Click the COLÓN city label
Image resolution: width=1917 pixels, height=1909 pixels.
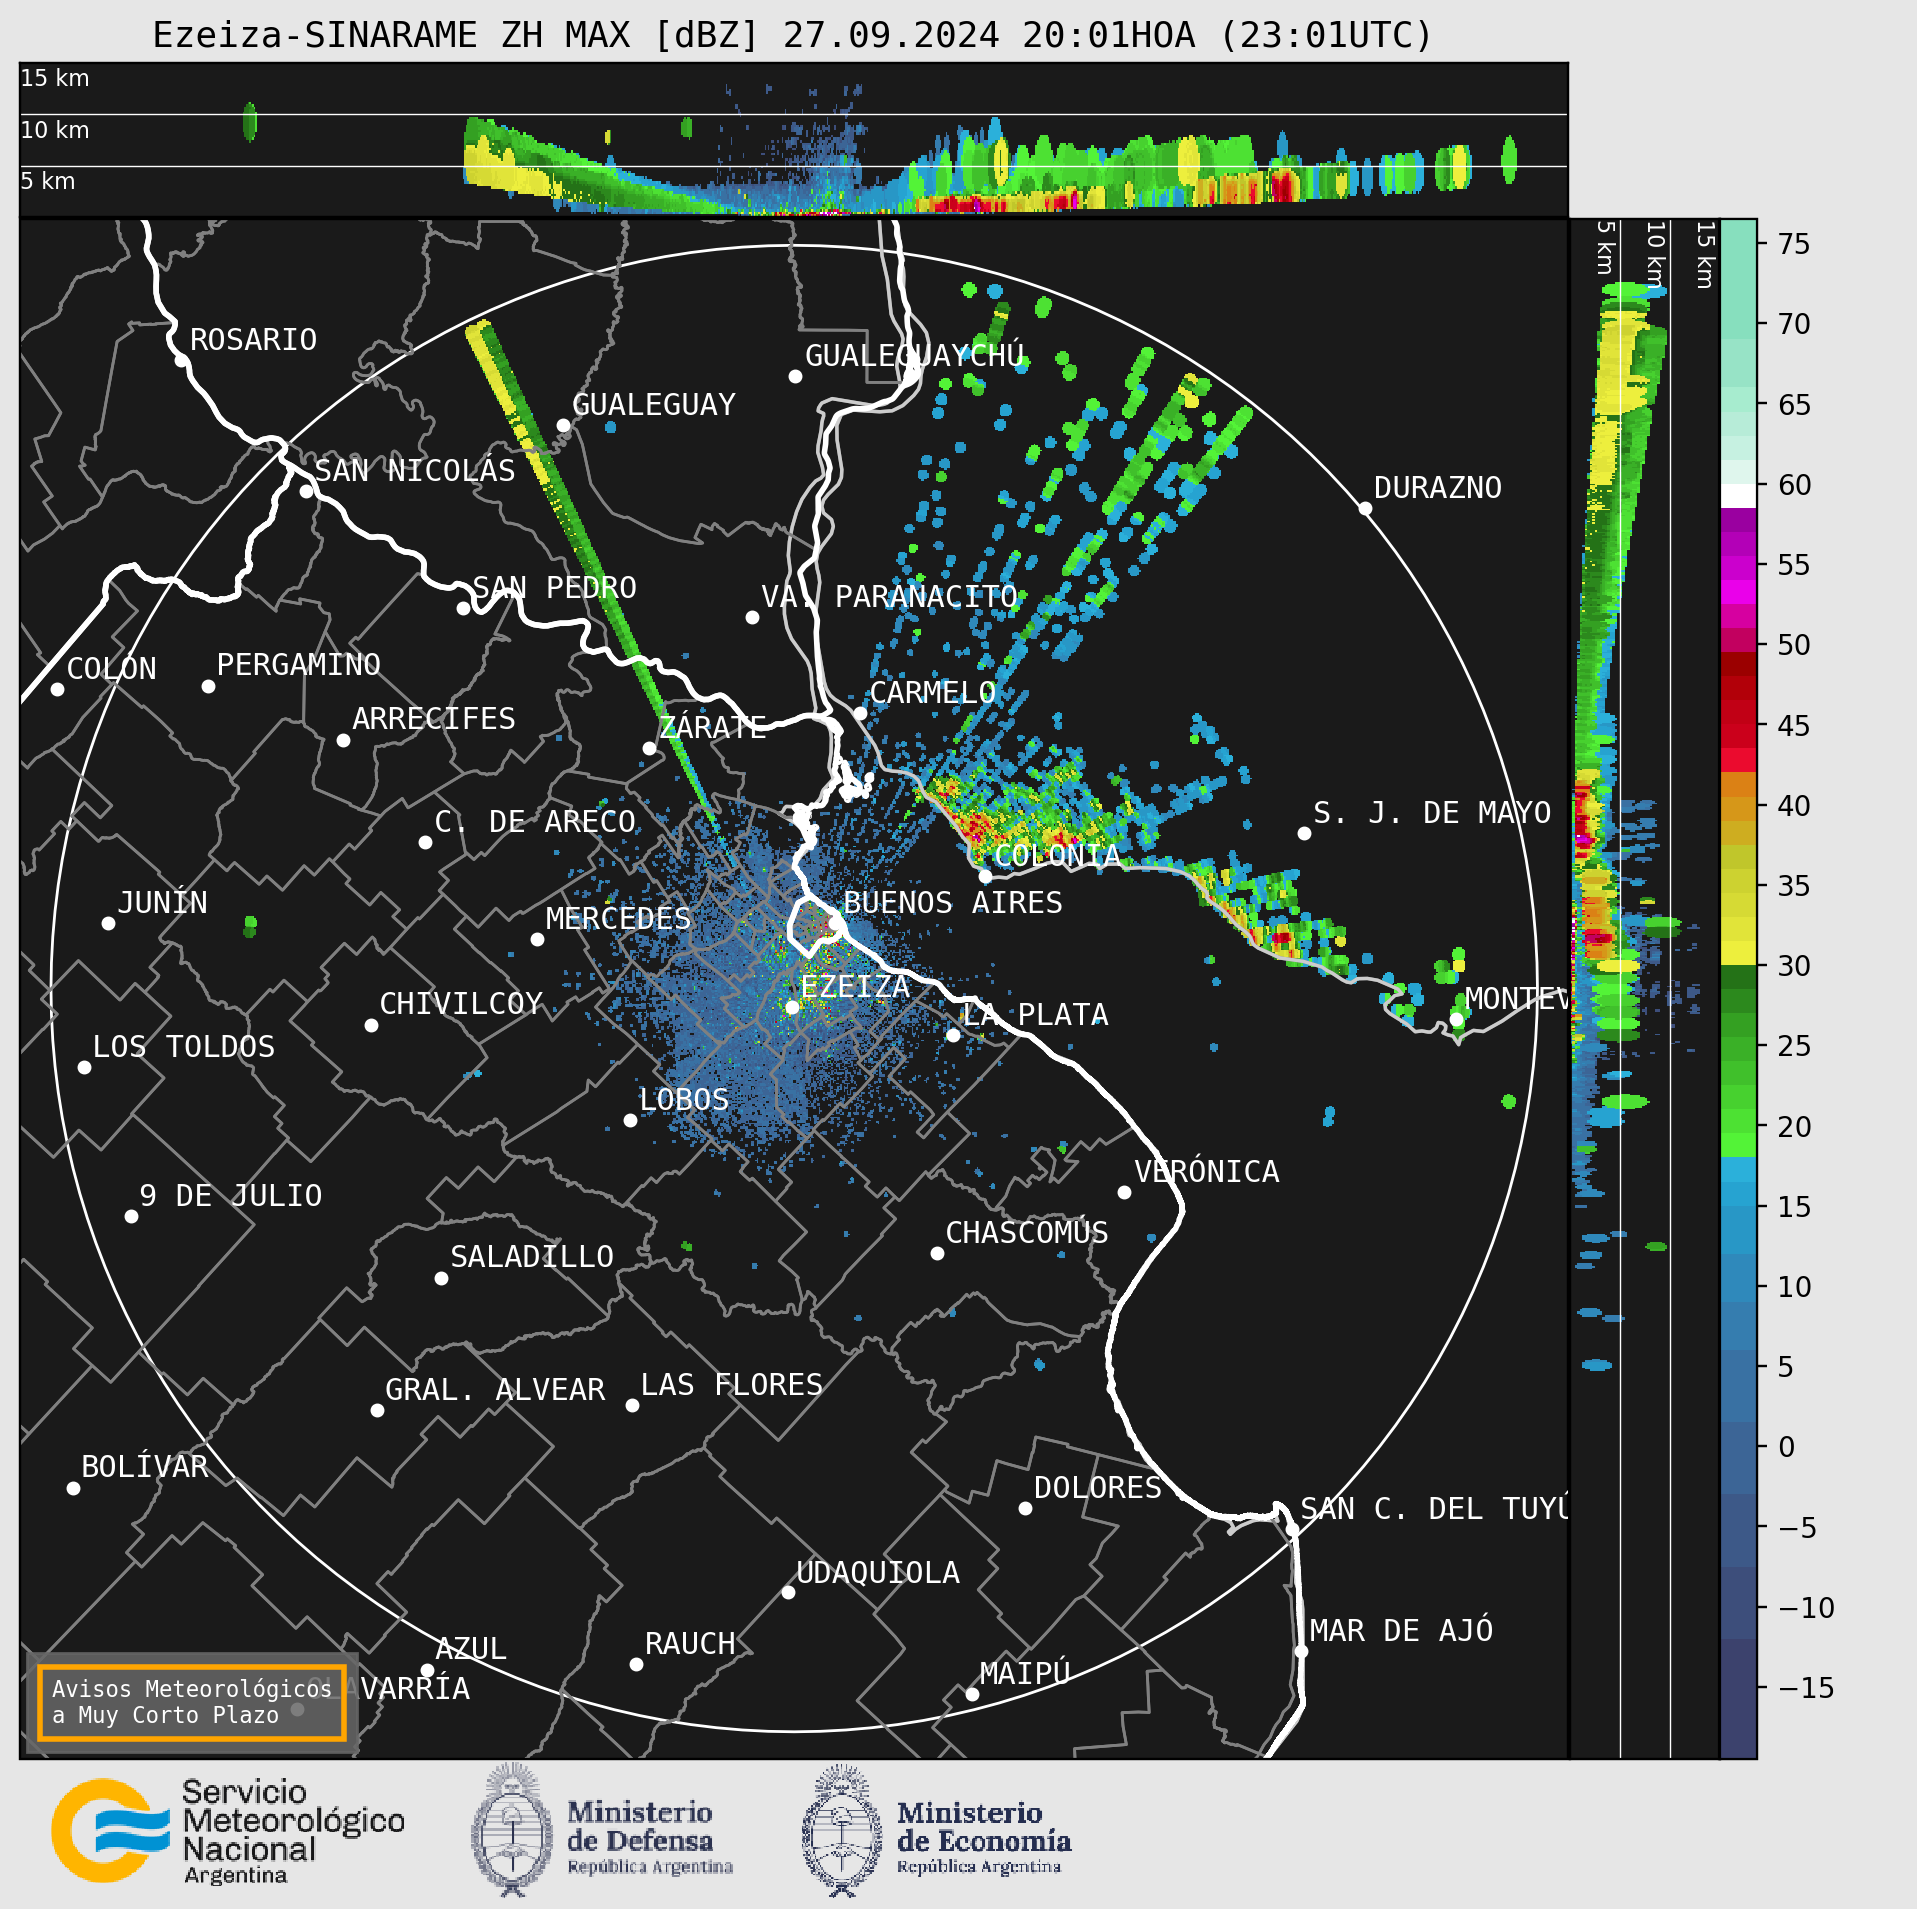coord(111,669)
